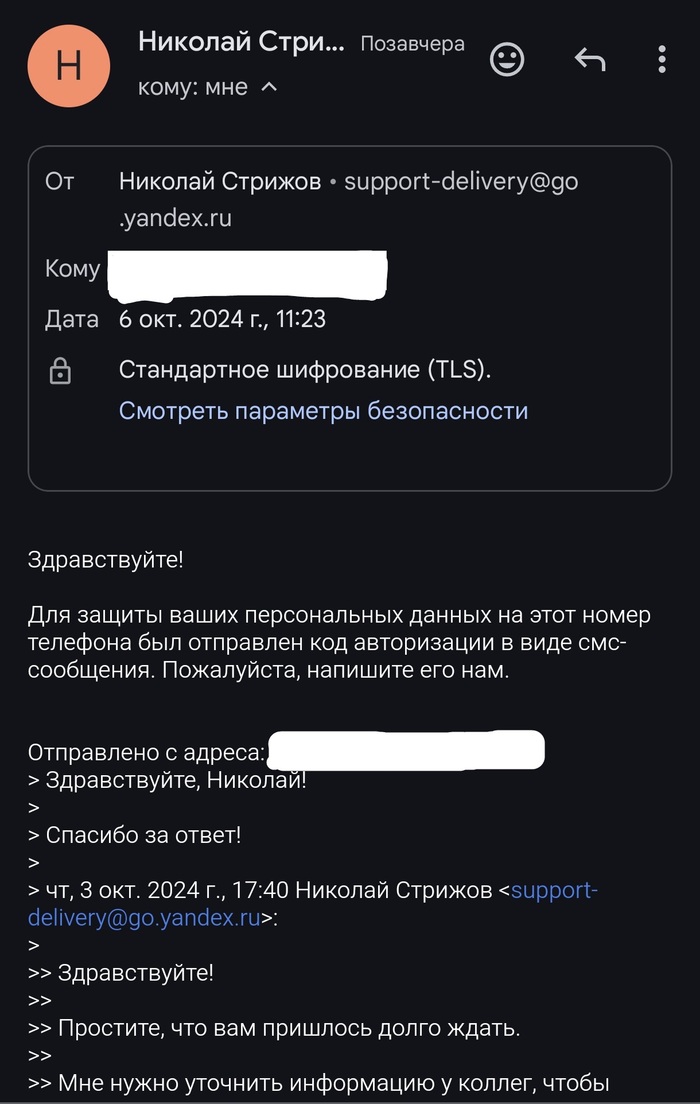Tap the "От" label in the details card
This screenshot has height=1104, width=700.
pyautogui.click(x=59, y=182)
